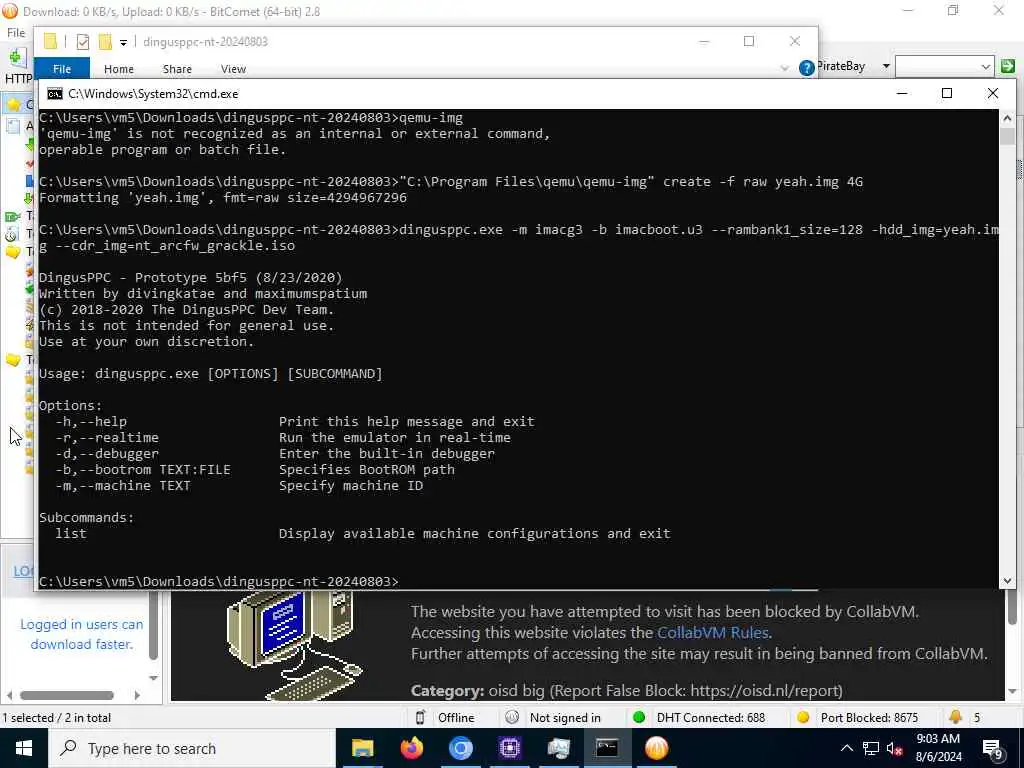Image resolution: width=1024 pixels, height=768 pixels.
Task: Switch to the Command Prompt taskbar icon
Action: [607, 748]
